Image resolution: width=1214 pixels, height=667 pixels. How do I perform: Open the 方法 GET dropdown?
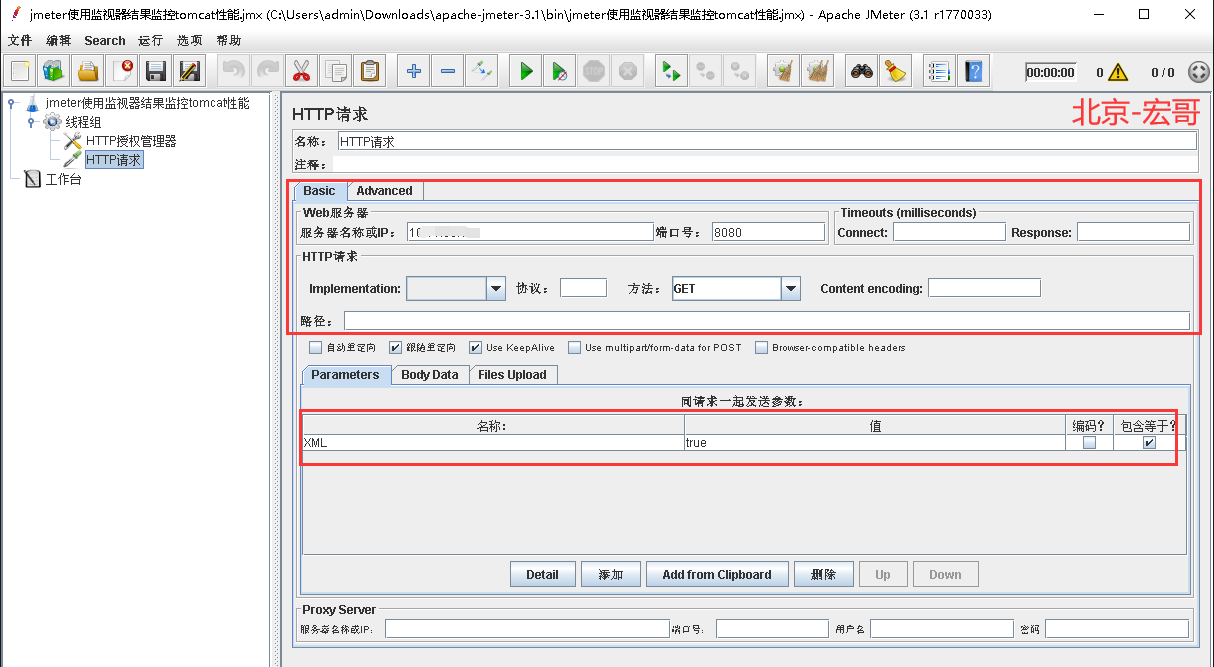(x=791, y=288)
